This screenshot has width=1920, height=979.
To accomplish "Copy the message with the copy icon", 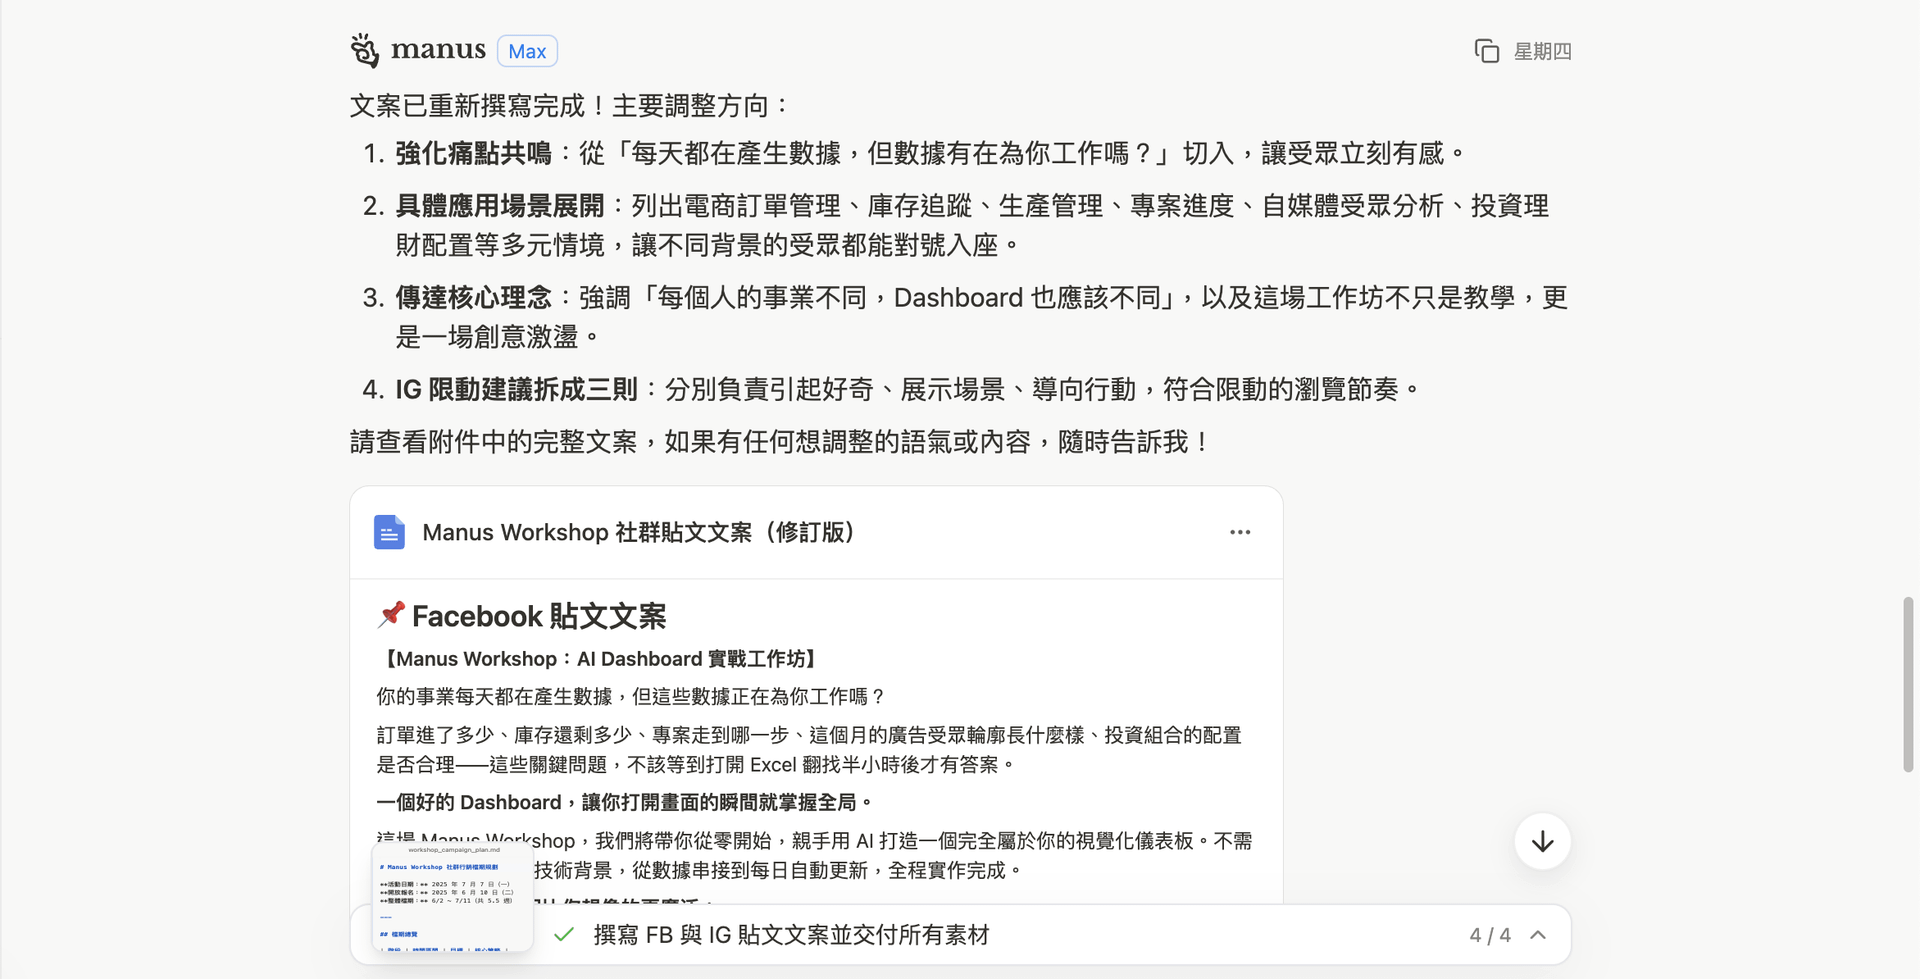I will [1487, 51].
